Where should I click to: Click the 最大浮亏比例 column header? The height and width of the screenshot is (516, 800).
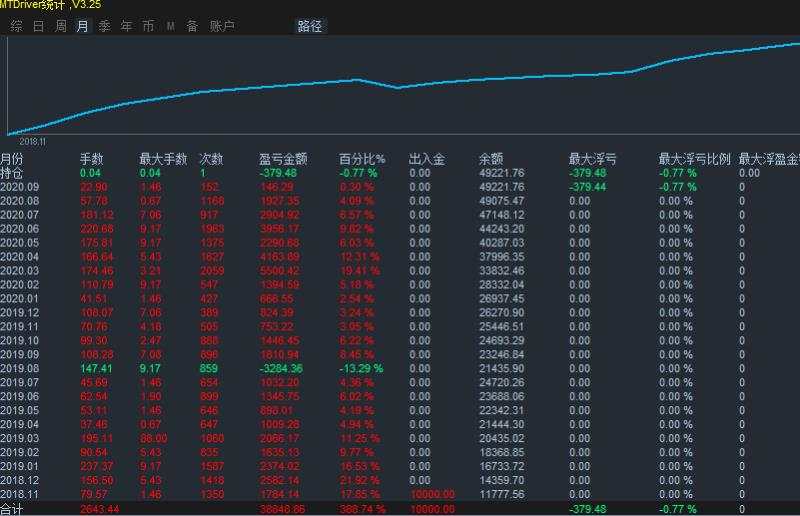click(x=694, y=159)
